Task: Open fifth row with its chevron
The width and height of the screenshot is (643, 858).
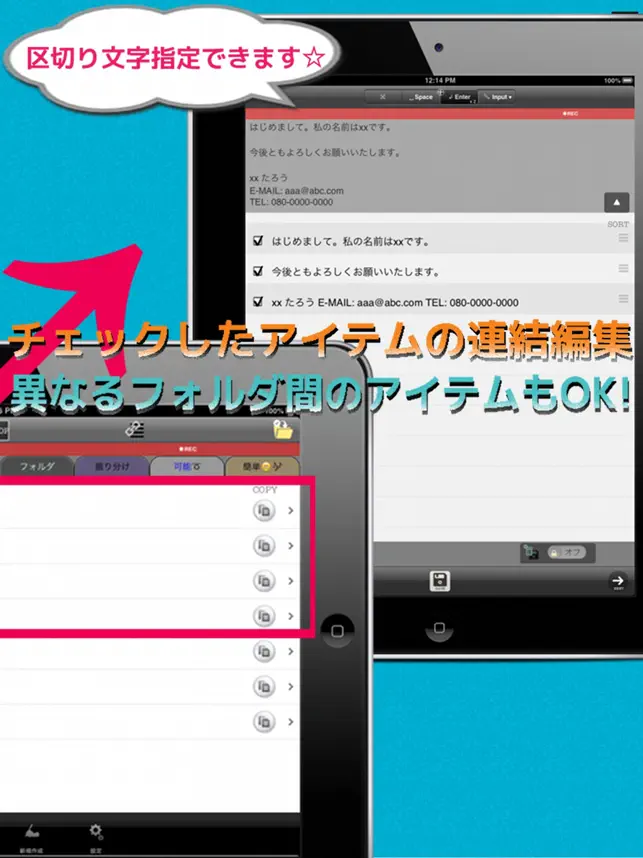Action: (x=291, y=651)
